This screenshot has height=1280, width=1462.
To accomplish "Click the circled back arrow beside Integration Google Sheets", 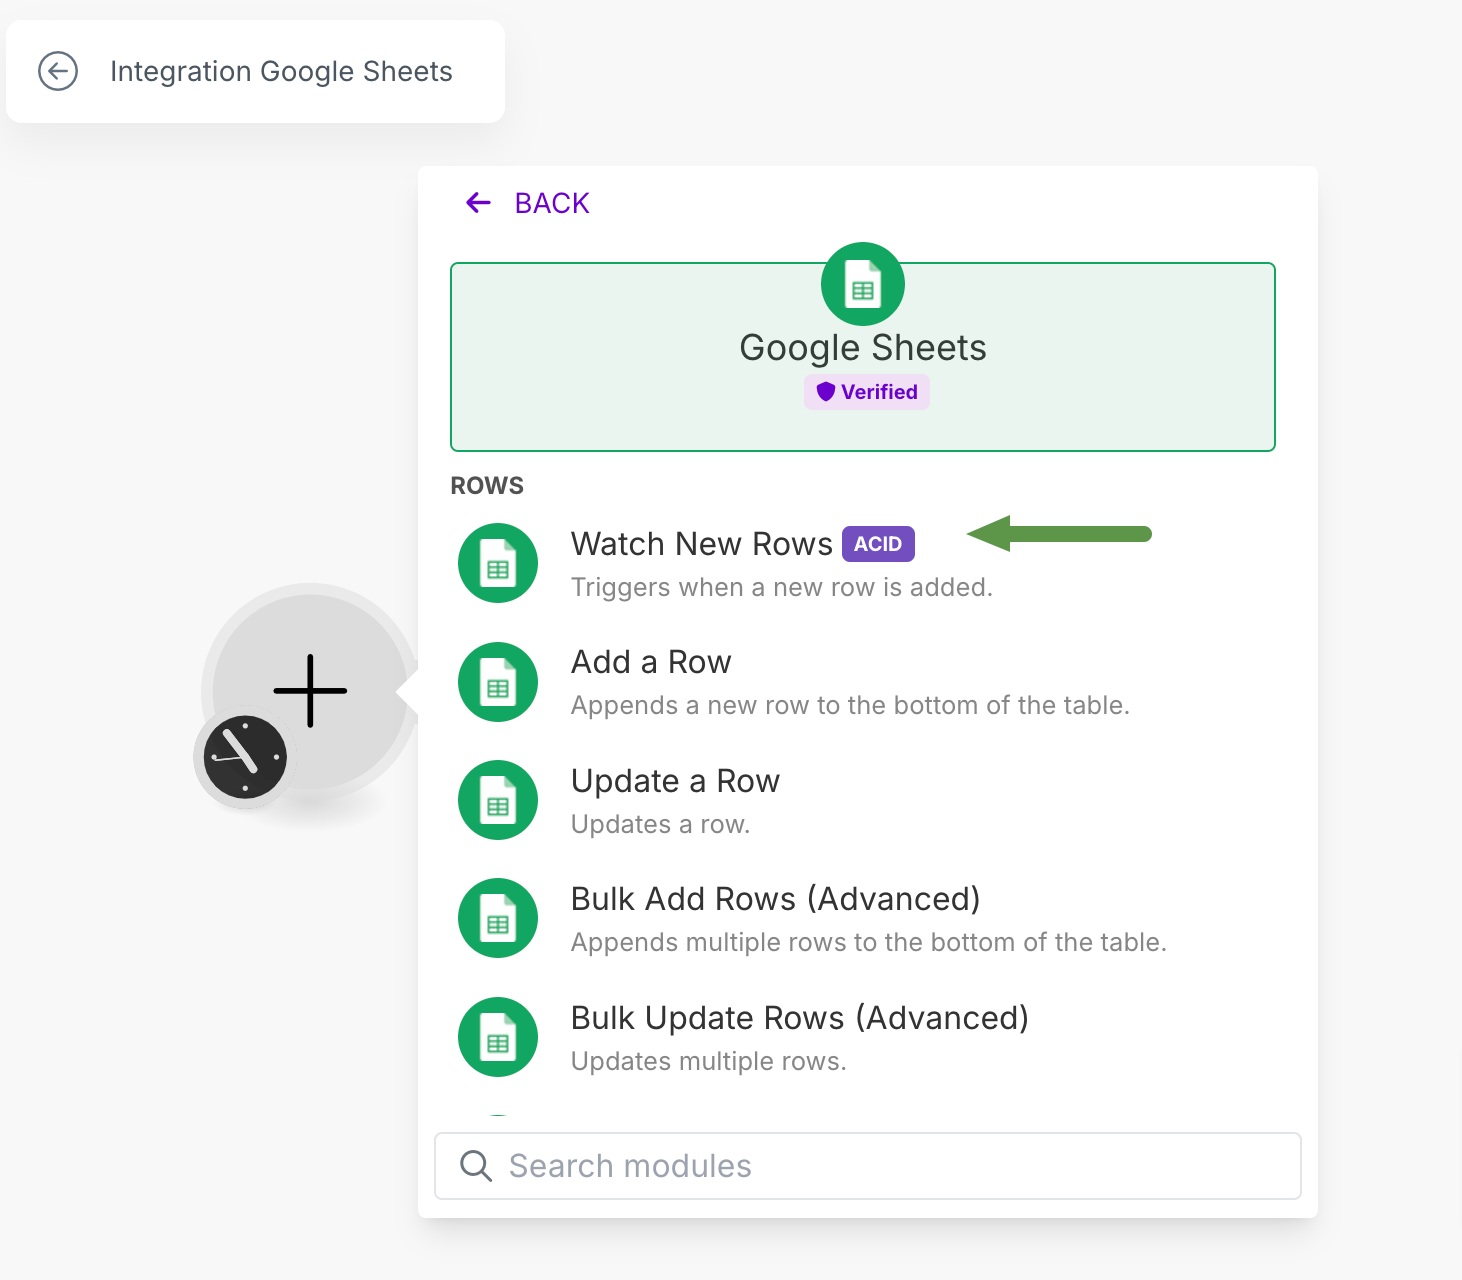I will [58, 71].
